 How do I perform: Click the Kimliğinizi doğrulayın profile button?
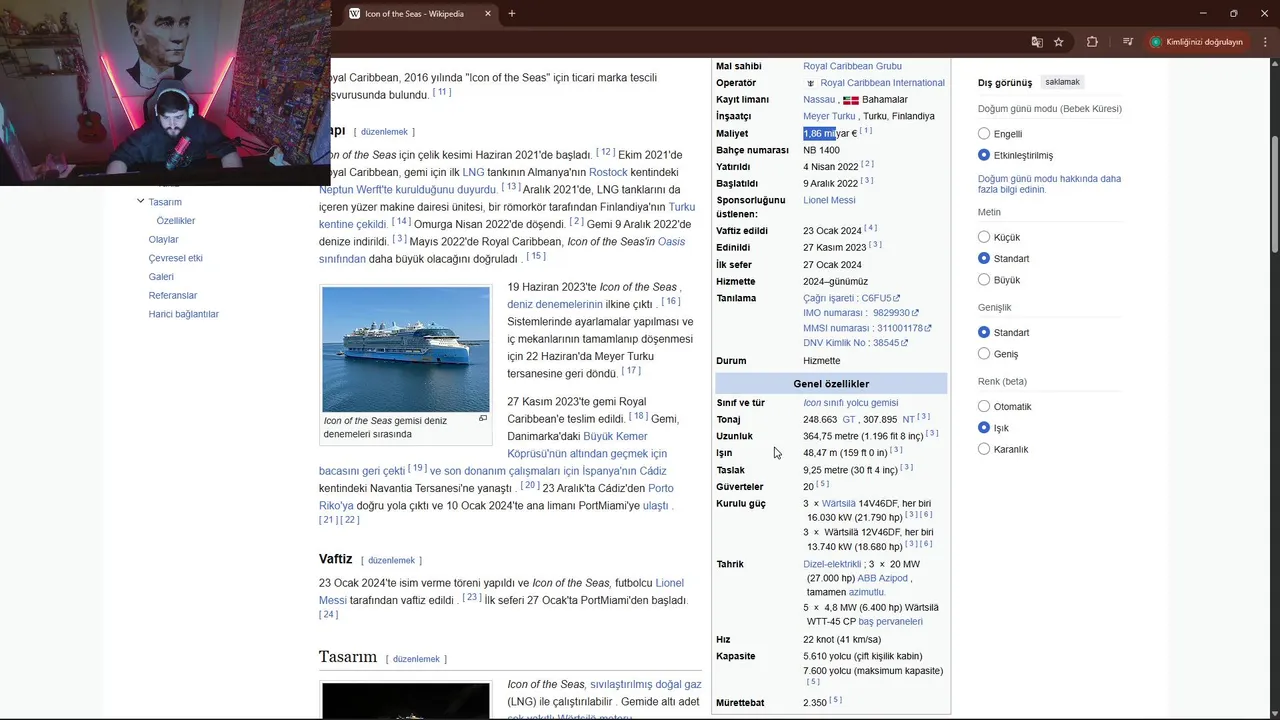point(1196,42)
